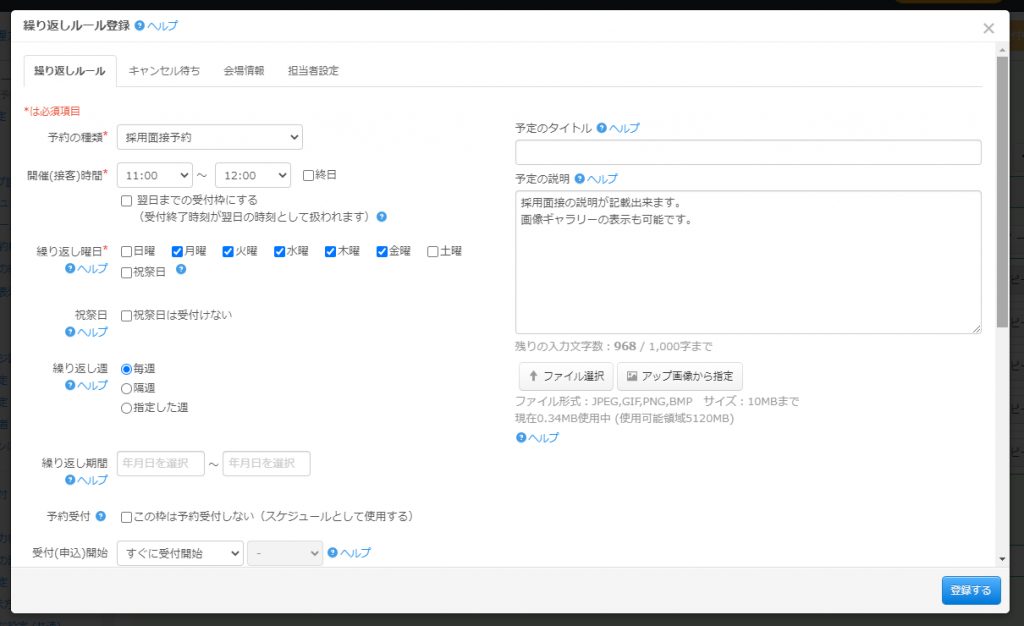
Task: Select the 隔週 radio option
Action: click(x=126, y=388)
